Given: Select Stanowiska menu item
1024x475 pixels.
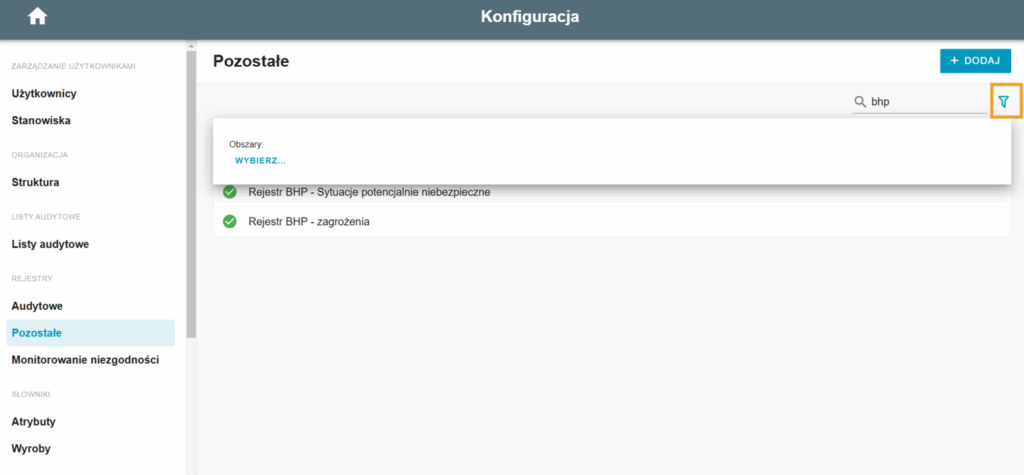Looking at the screenshot, I should point(41,121).
